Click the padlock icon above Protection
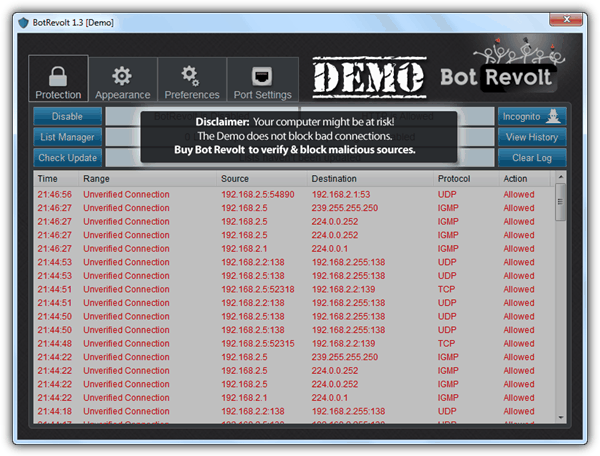Screen dimensions: 600x456 [x=58, y=76]
